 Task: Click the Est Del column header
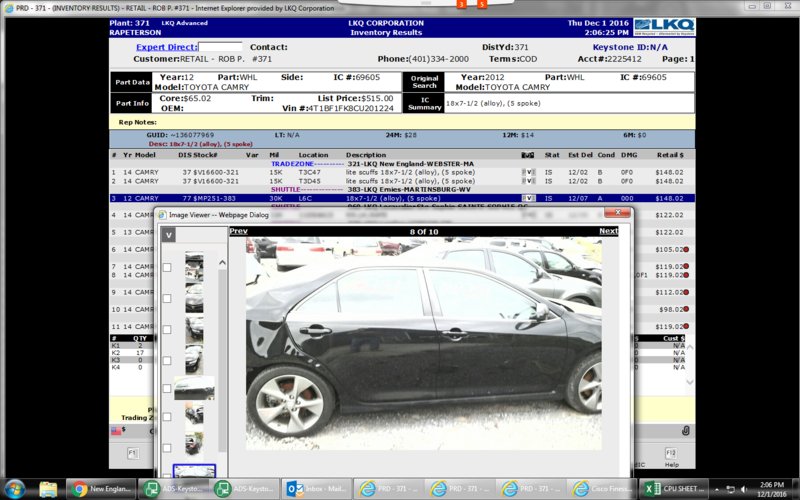coord(581,155)
